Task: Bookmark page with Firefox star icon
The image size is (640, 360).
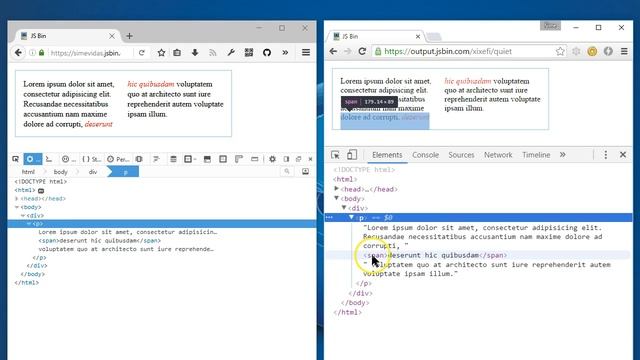Action: (x=161, y=53)
